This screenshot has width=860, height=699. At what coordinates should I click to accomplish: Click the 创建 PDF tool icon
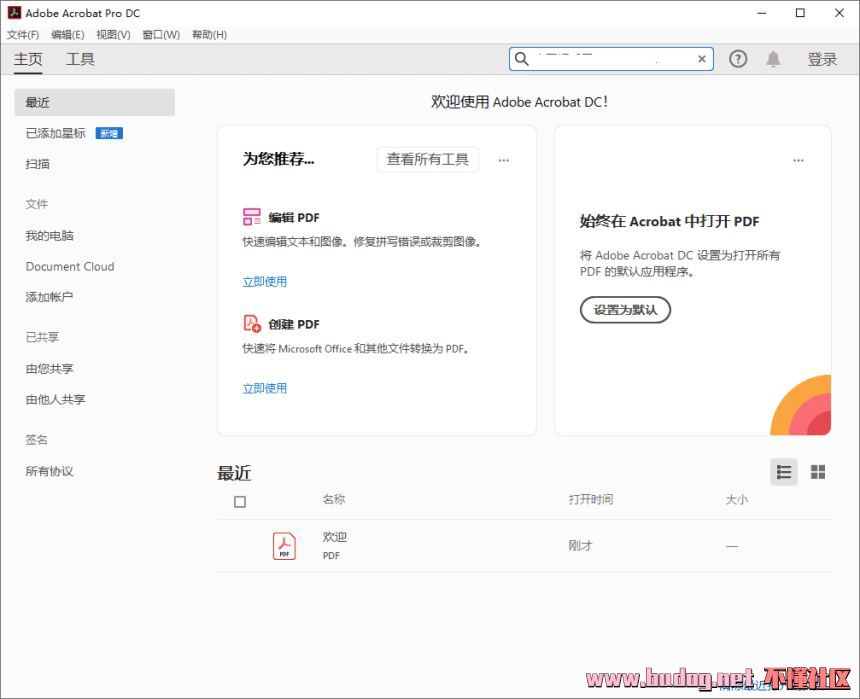(252, 323)
